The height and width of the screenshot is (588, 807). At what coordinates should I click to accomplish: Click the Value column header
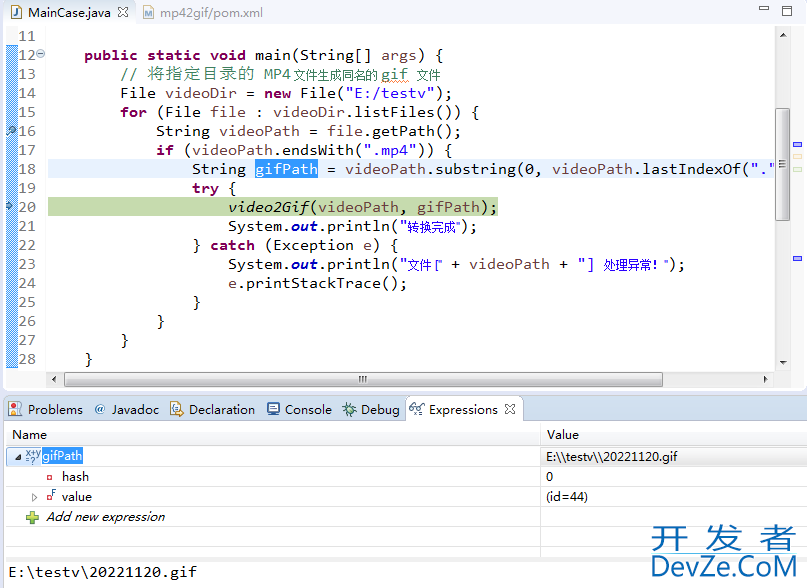[x=674, y=435]
